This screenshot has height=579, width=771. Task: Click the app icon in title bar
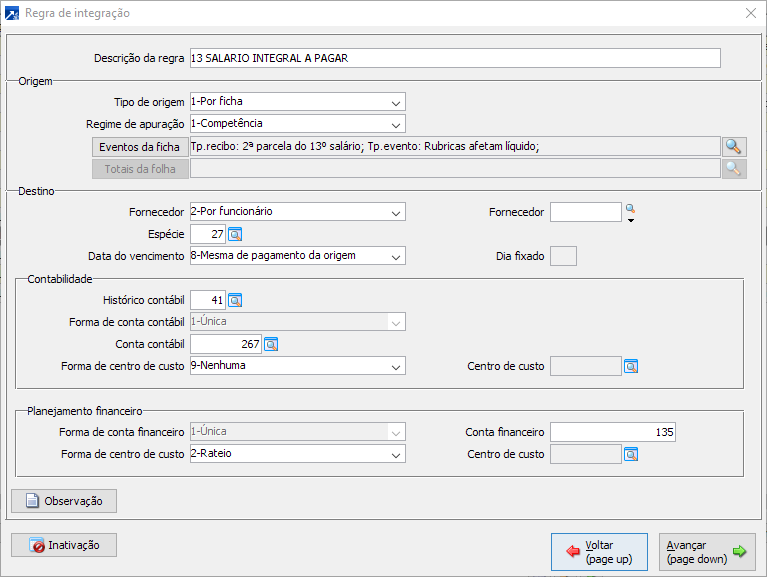pos(13,13)
